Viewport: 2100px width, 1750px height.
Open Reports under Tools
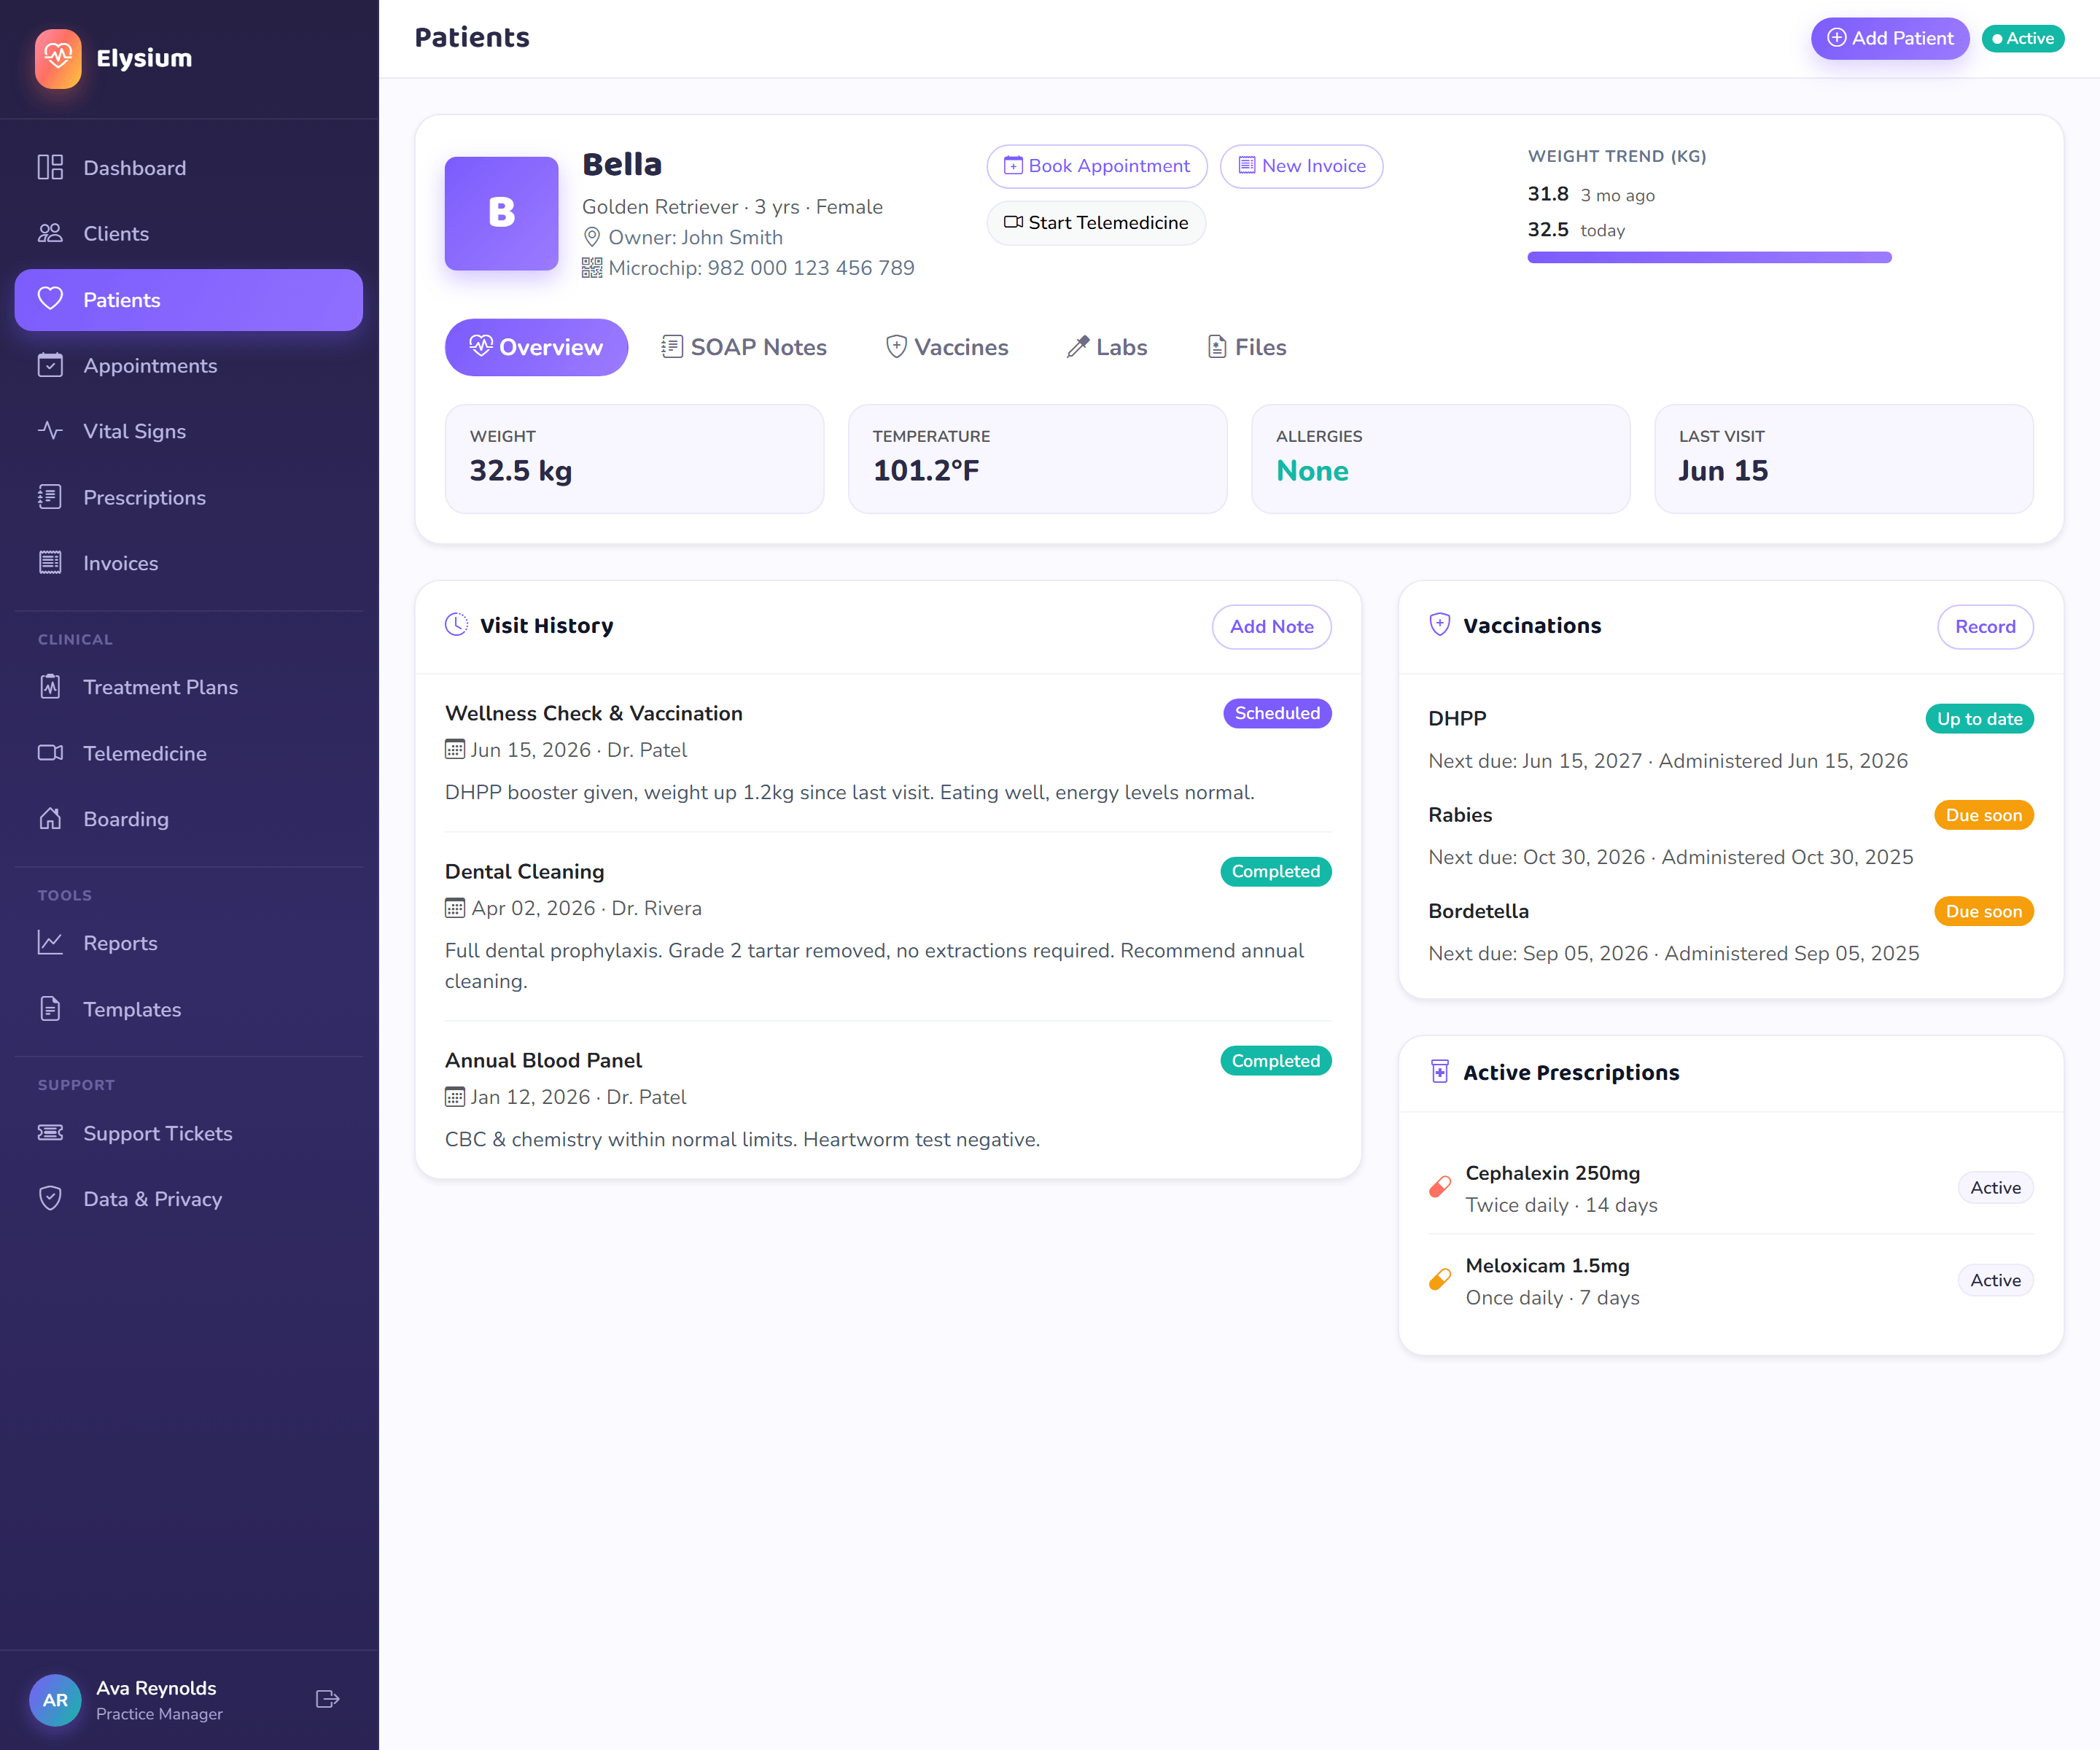(x=189, y=943)
